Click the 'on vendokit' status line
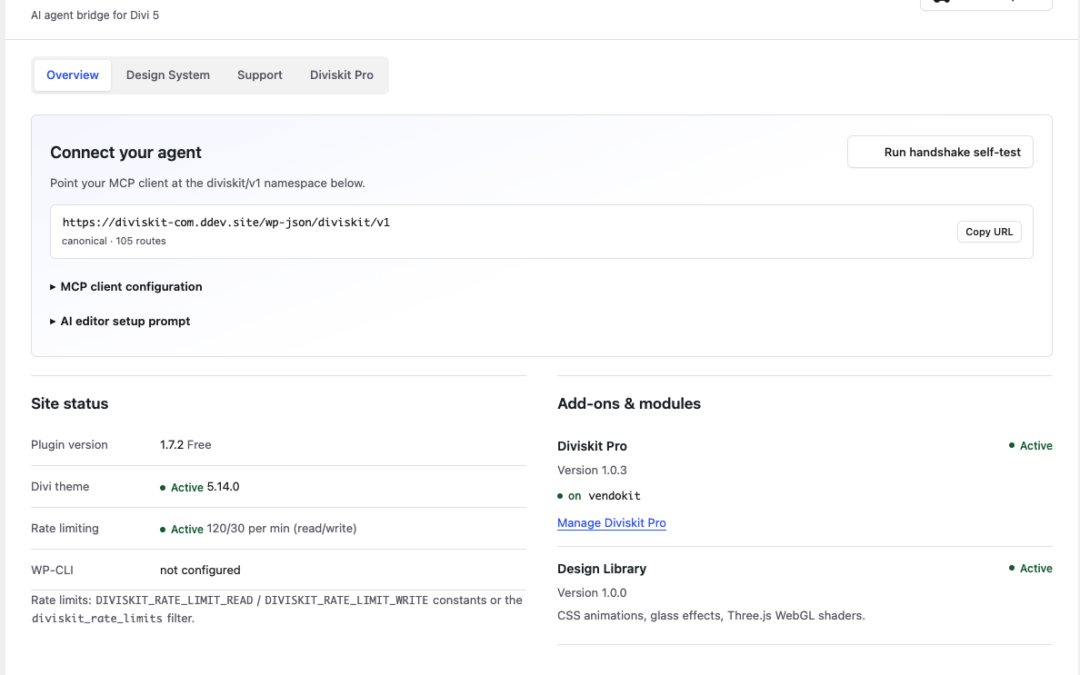 (599, 496)
